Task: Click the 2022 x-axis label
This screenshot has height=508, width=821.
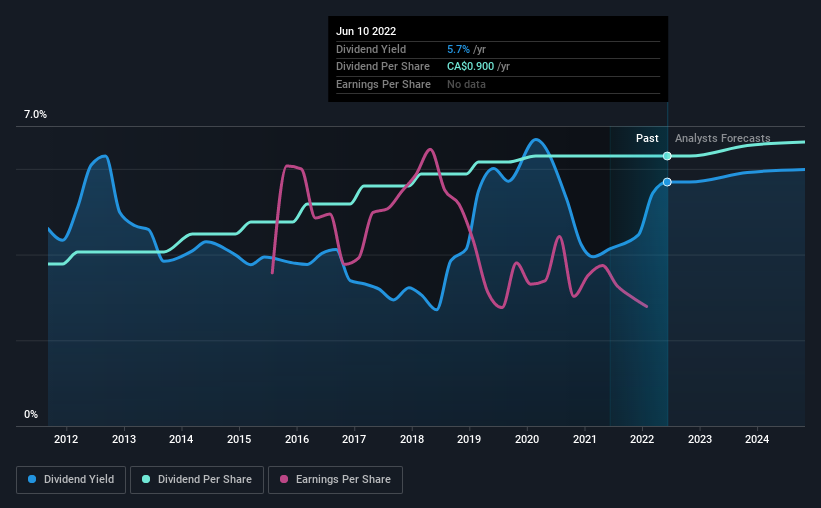Action: tap(642, 439)
